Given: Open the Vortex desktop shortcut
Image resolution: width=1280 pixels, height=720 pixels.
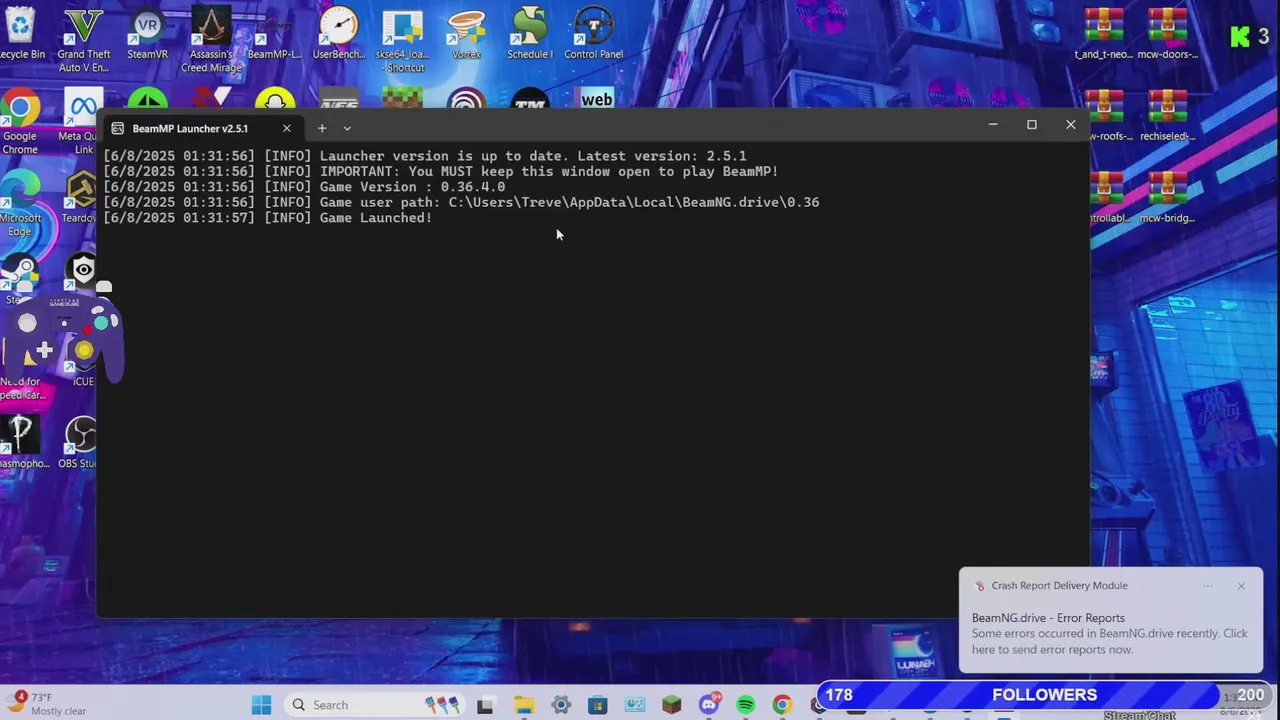Looking at the screenshot, I should click(x=466, y=33).
